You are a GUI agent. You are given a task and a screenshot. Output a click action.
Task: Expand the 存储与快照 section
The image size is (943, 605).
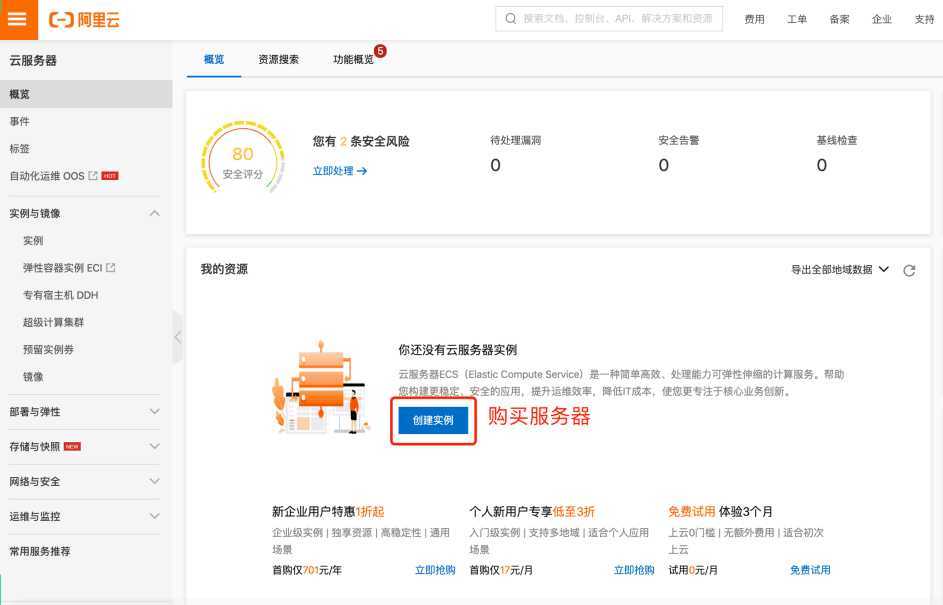(155, 446)
